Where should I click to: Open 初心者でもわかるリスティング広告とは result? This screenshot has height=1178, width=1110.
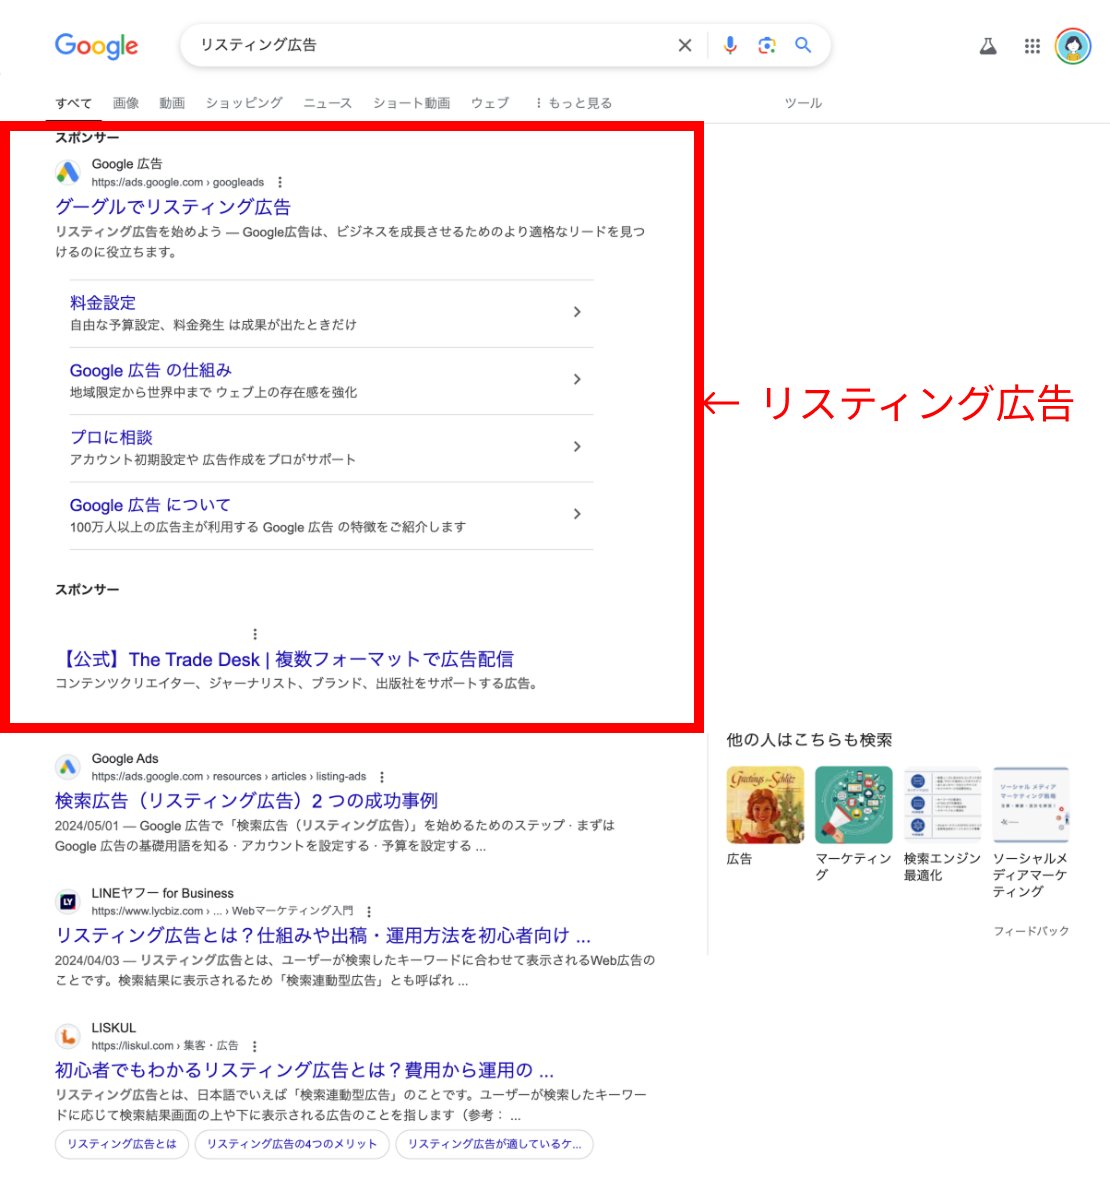coord(304,1070)
